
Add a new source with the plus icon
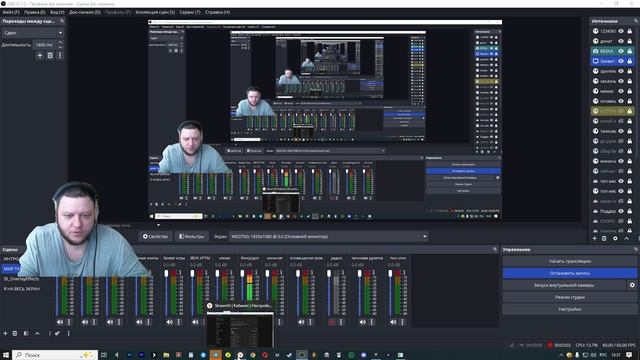(x=595, y=238)
